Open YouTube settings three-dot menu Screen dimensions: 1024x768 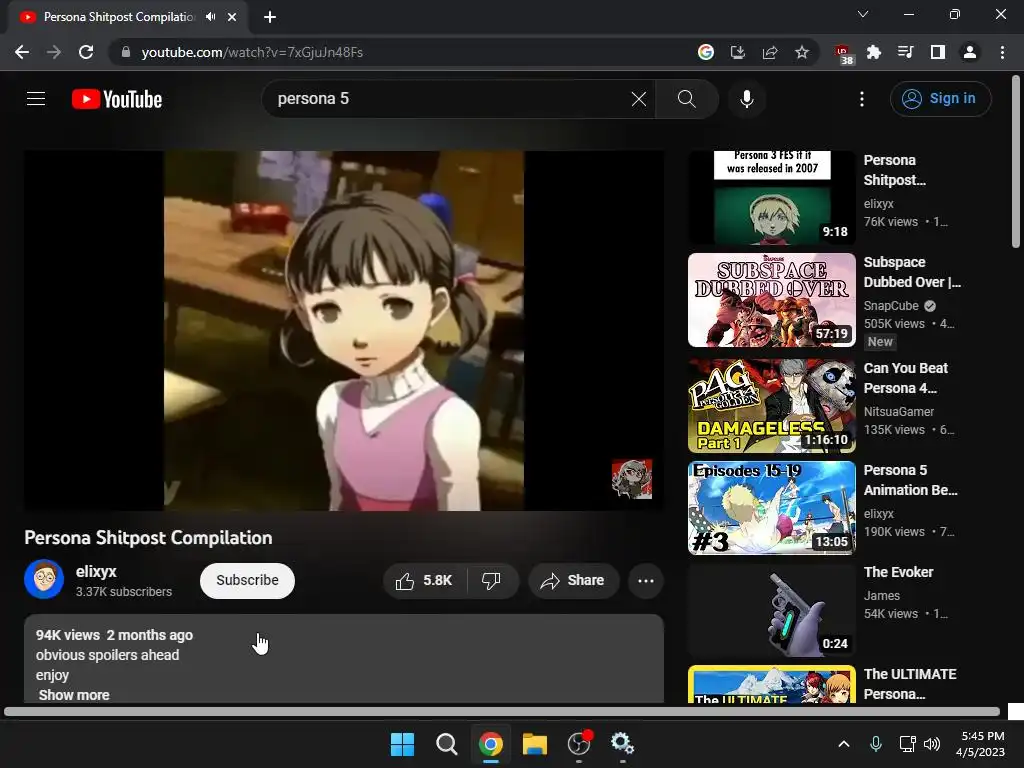coord(862,99)
